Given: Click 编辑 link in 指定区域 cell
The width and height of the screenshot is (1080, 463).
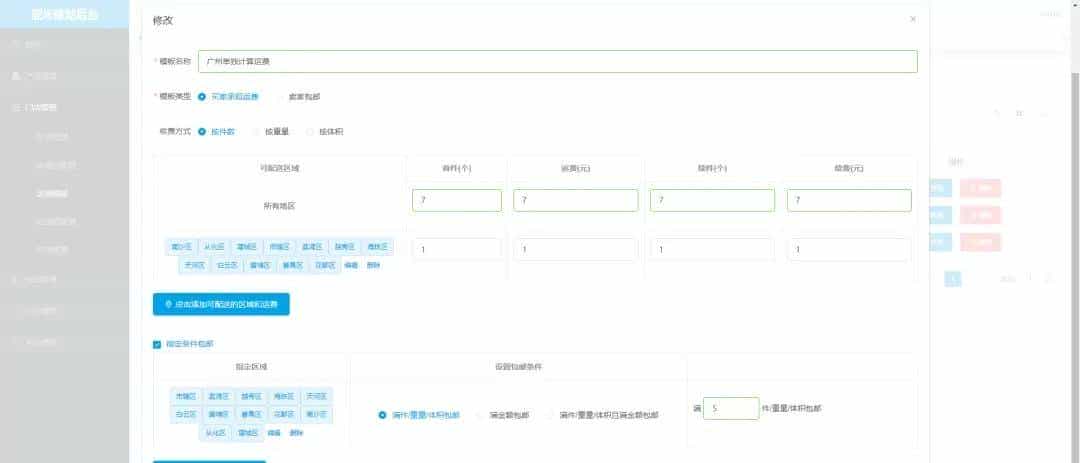Looking at the screenshot, I should click(274, 433).
